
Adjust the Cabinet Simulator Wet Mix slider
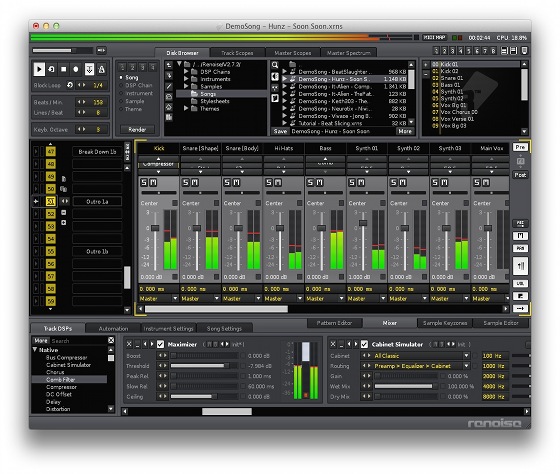pos(406,386)
